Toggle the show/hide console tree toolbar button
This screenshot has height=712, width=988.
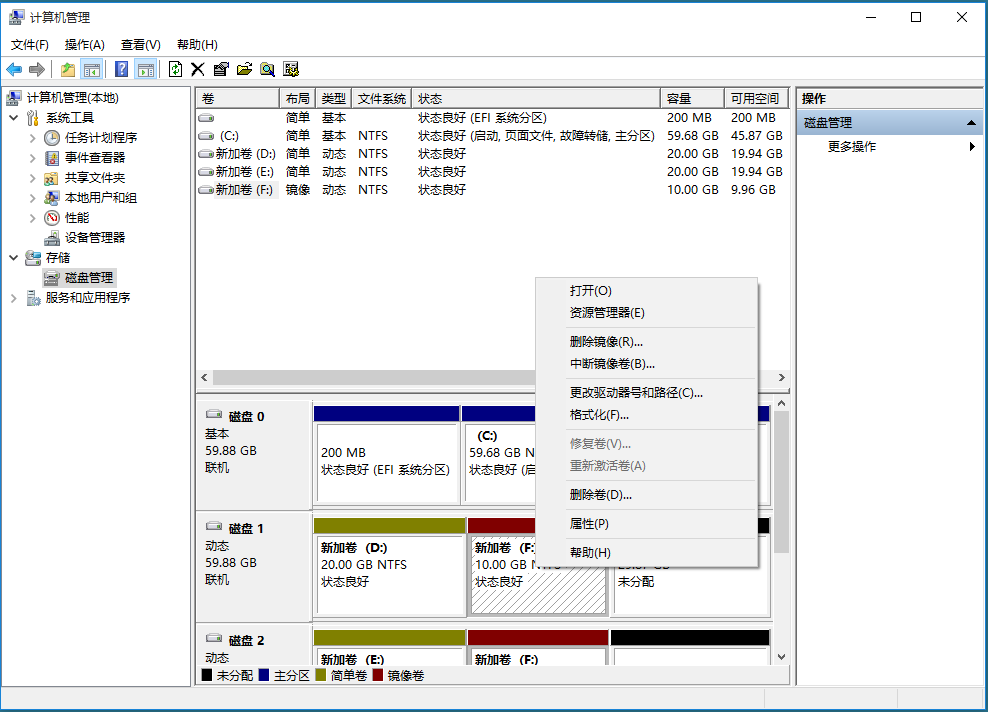point(92,69)
